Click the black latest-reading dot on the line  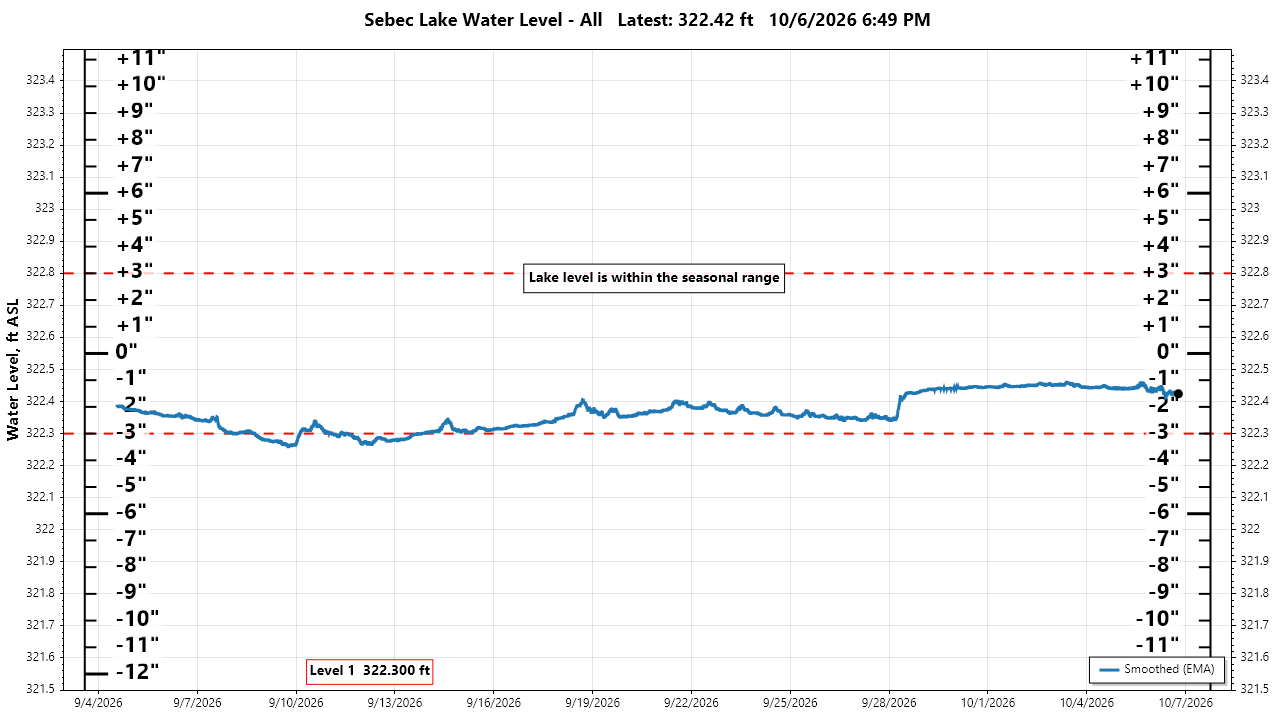[1178, 394]
